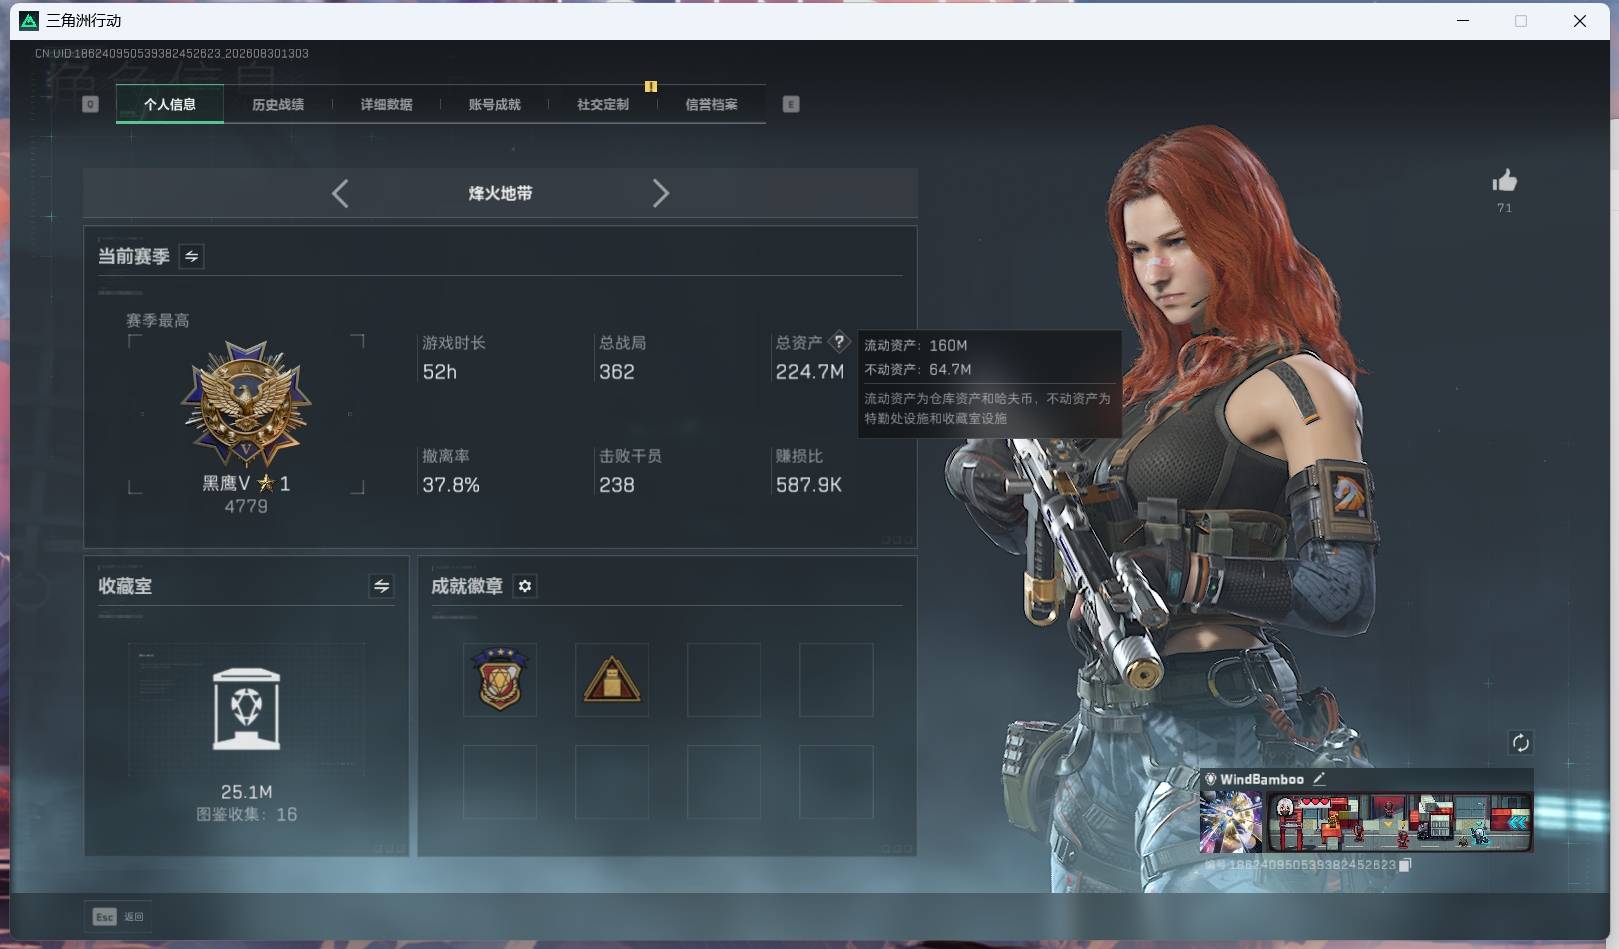This screenshot has height=949, width=1619.
Task: Click the 烽火地带 mode title
Action: tap(500, 193)
